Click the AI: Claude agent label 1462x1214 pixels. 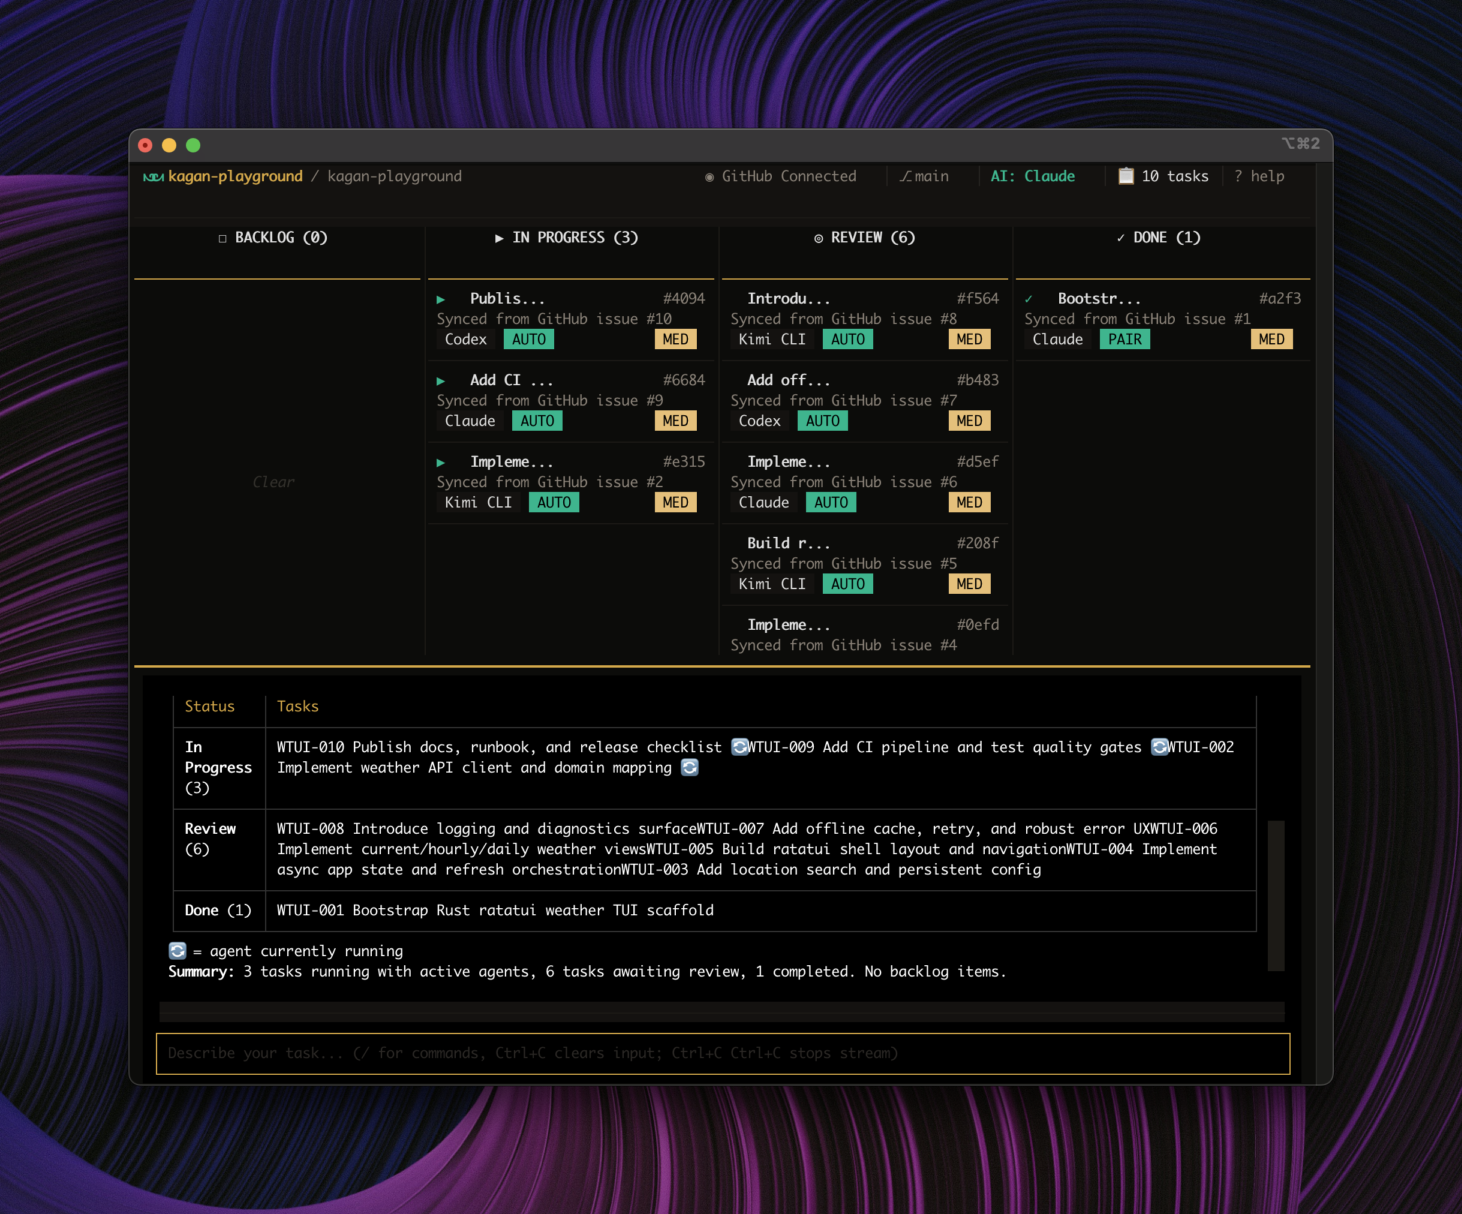[x=1033, y=176]
